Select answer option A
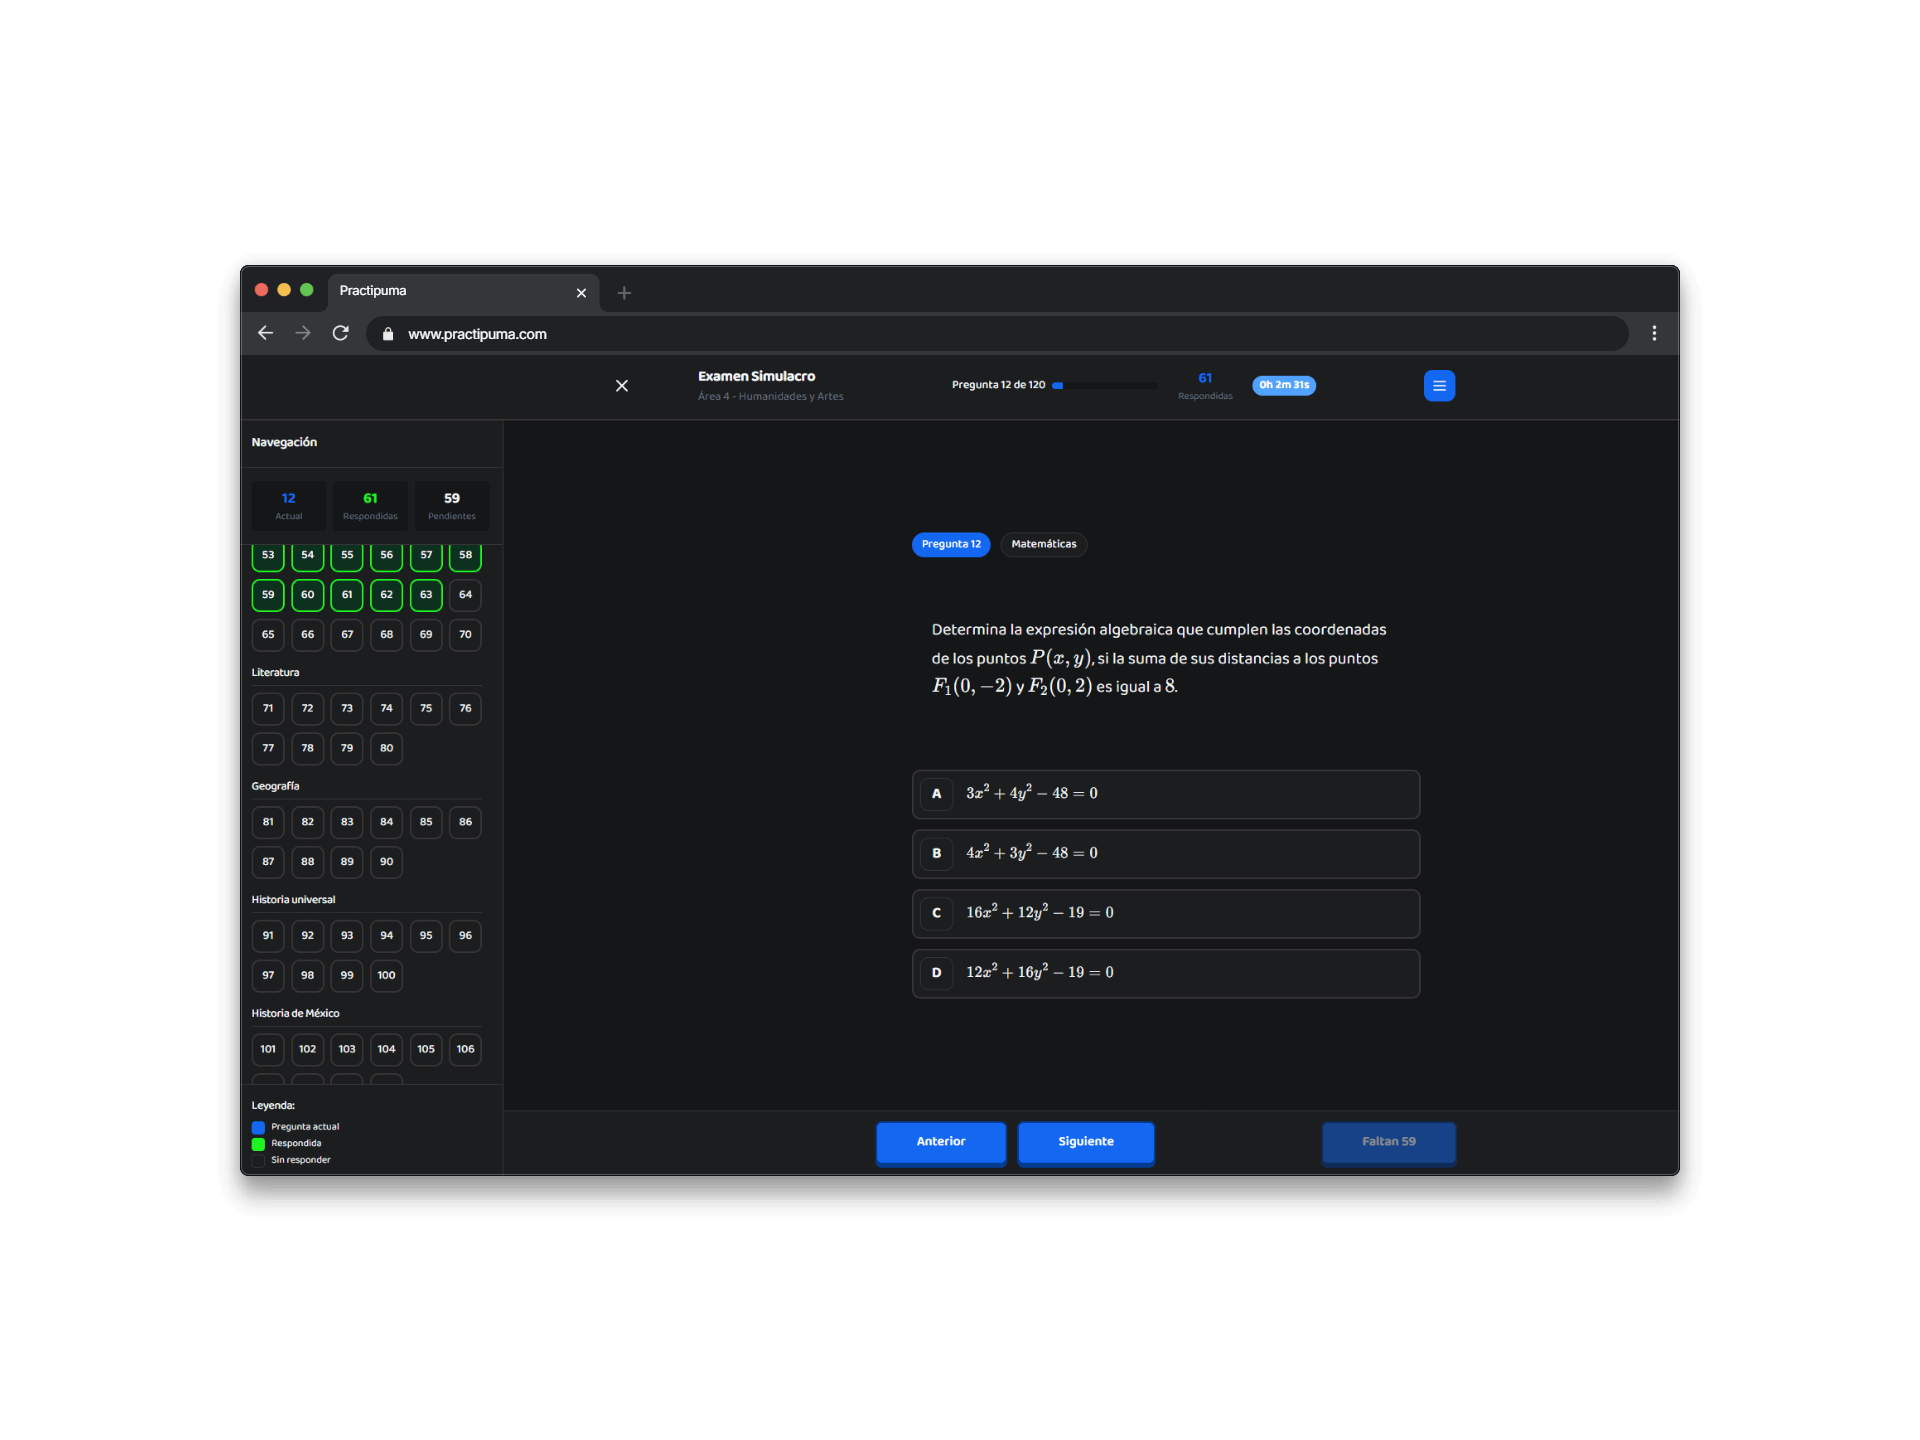 [1165, 794]
